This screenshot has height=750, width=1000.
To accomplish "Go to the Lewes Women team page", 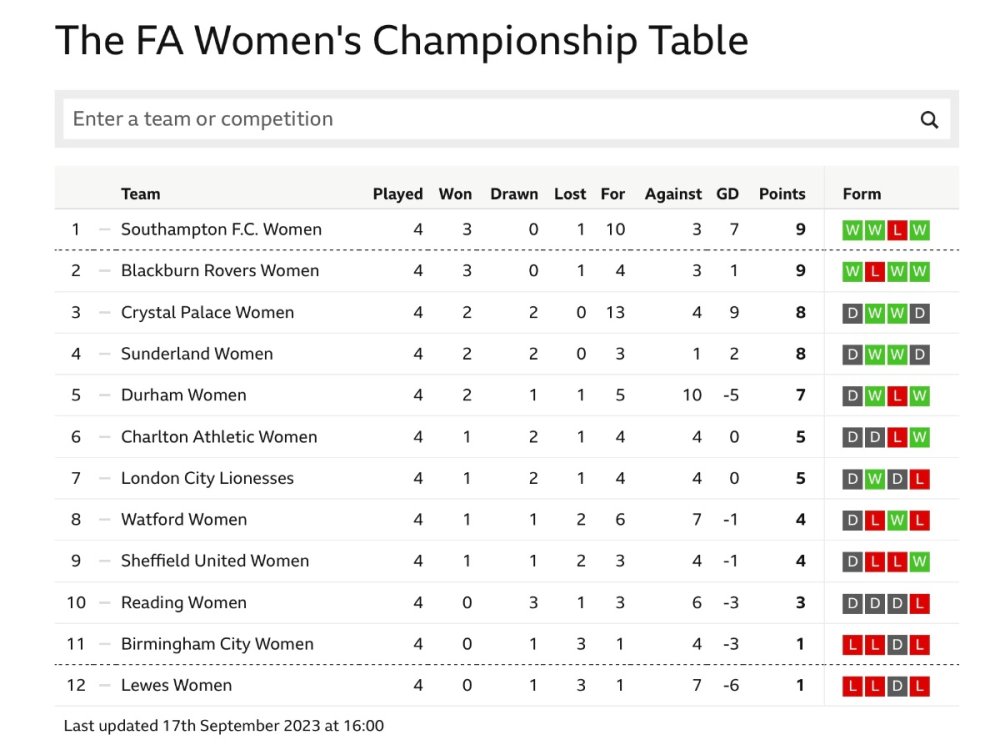I will coord(176,686).
